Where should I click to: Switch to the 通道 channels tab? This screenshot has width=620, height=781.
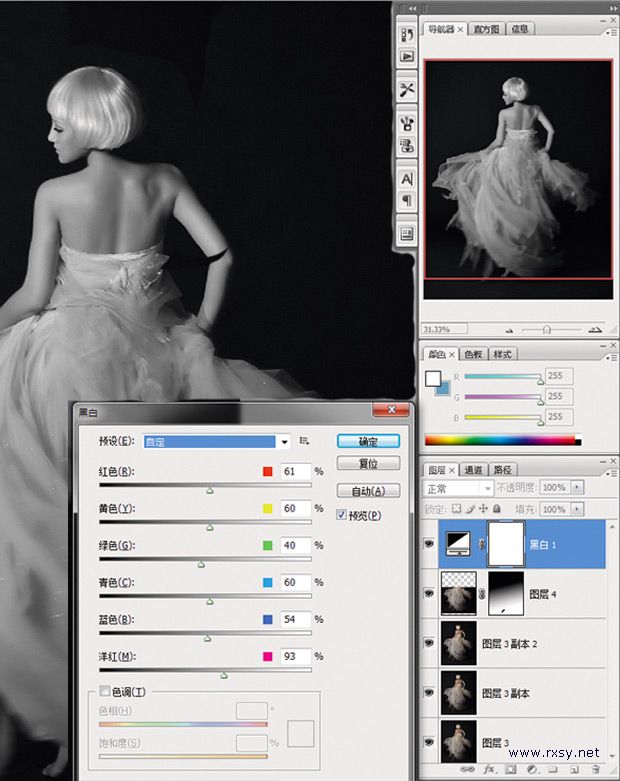point(473,470)
